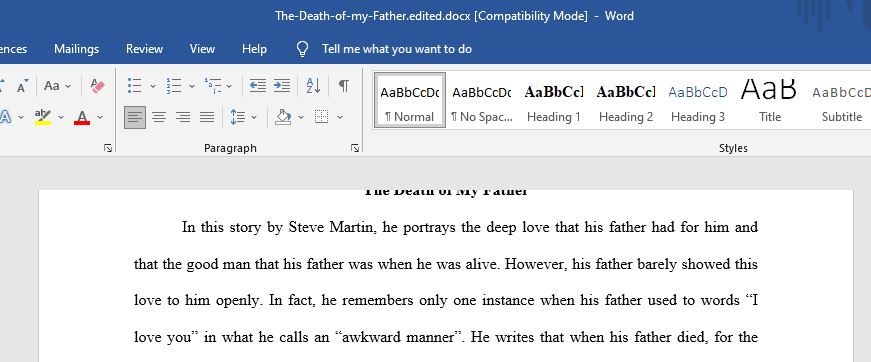Apply red font color
Image resolution: width=871 pixels, height=362 pixels.
pos(82,117)
